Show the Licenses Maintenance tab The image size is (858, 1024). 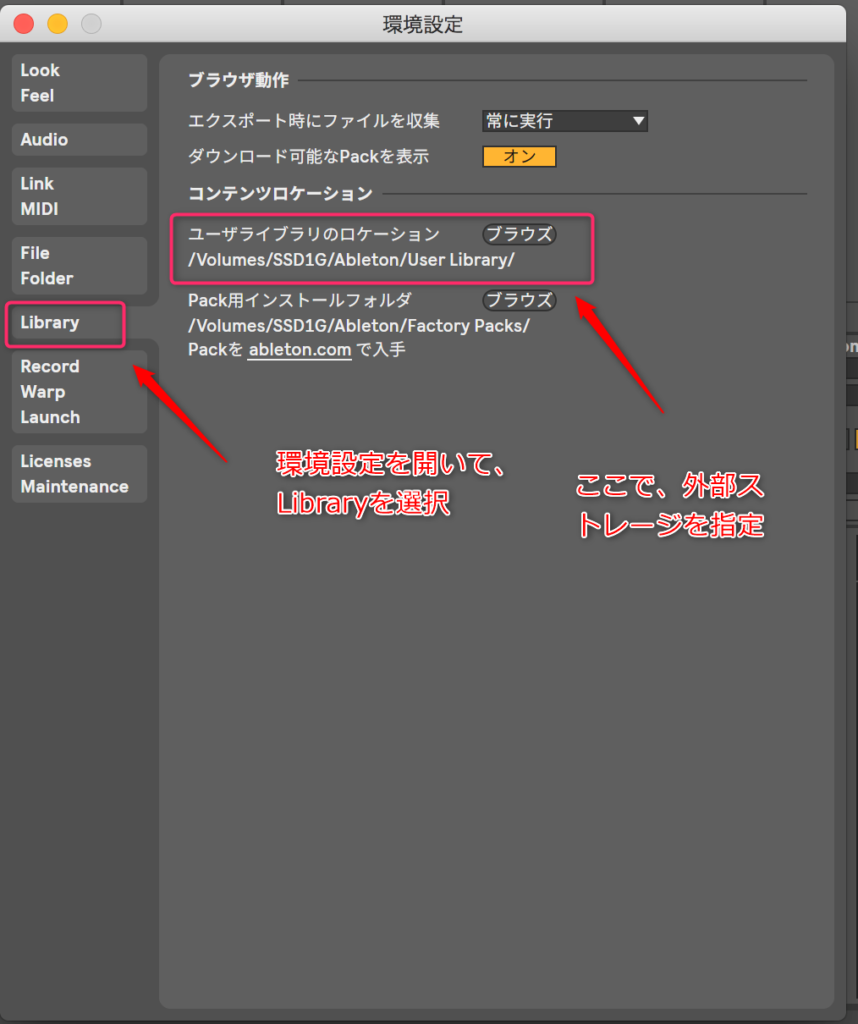coord(78,474)
